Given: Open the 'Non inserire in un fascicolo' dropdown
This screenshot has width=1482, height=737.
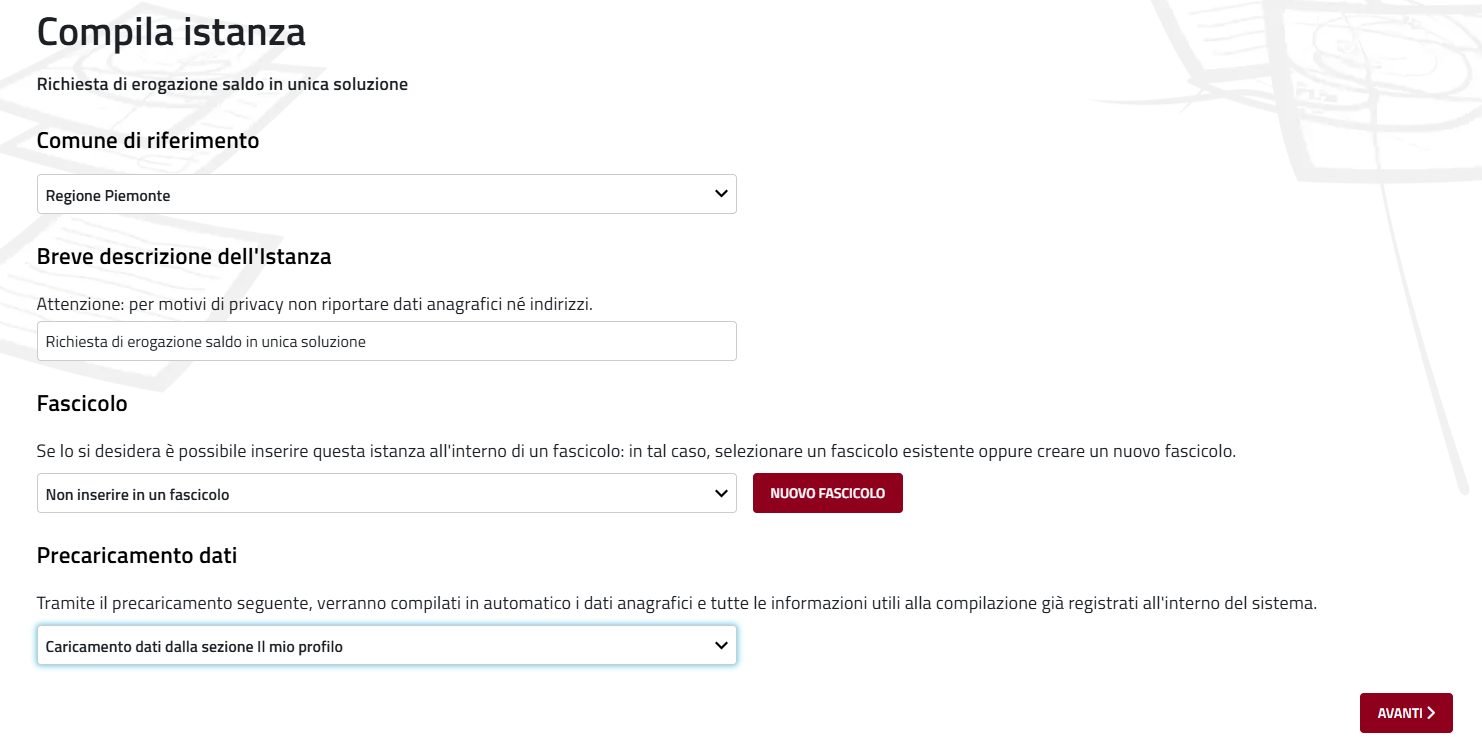Looking at the screenshot, I should [x=386, y=494].
